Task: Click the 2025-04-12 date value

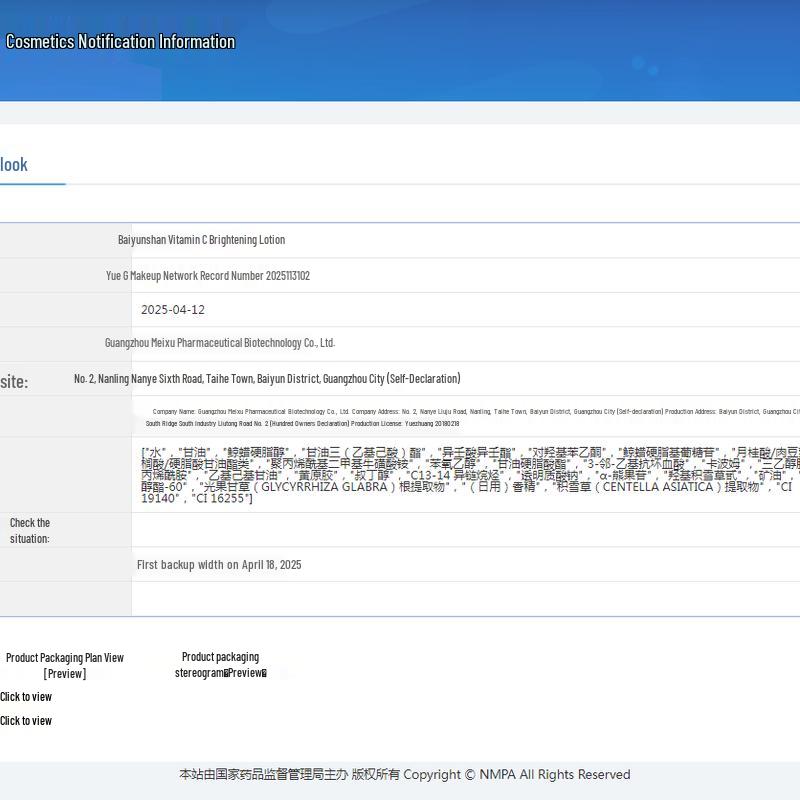Action: coord(173,310)
